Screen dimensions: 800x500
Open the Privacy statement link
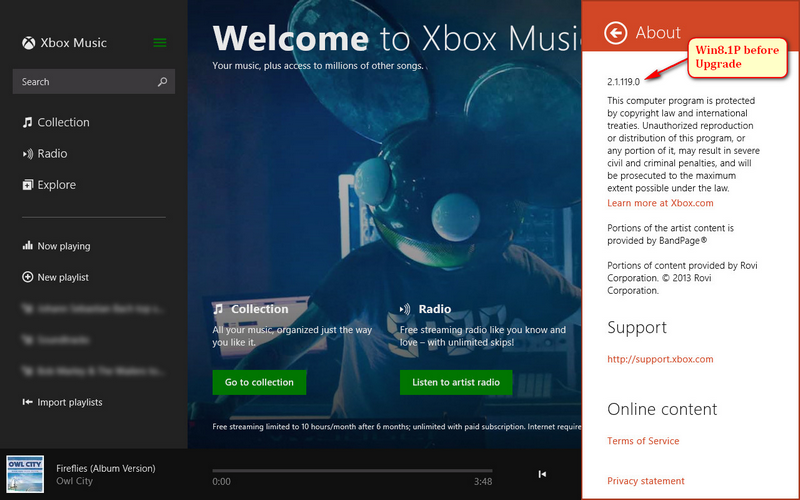[646, 481]
